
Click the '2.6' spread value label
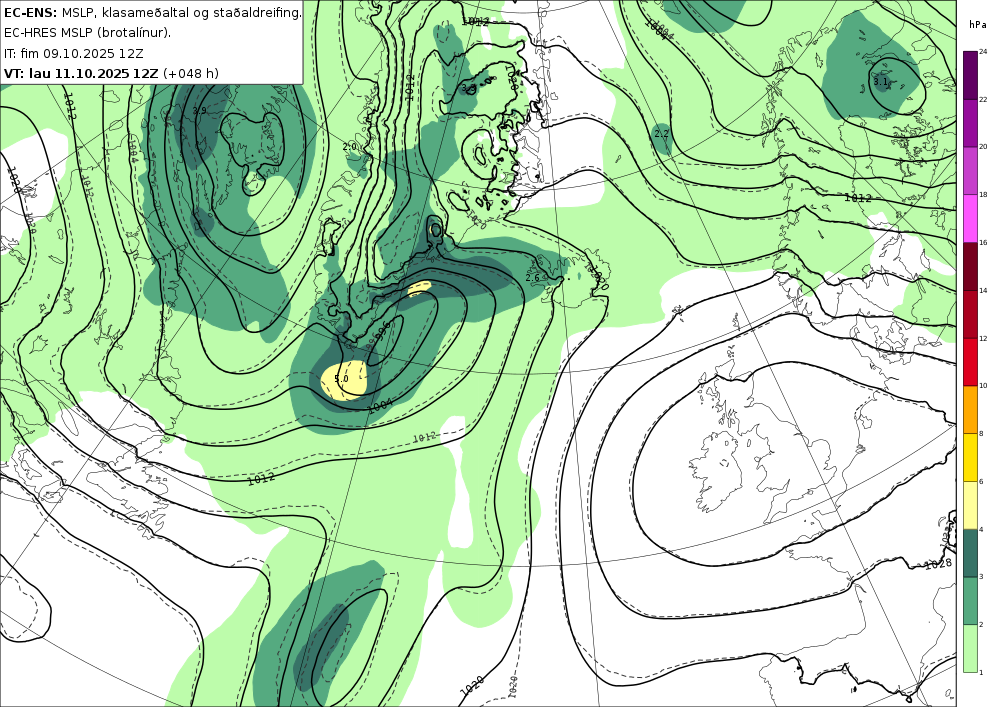click(x=533, y=277)
